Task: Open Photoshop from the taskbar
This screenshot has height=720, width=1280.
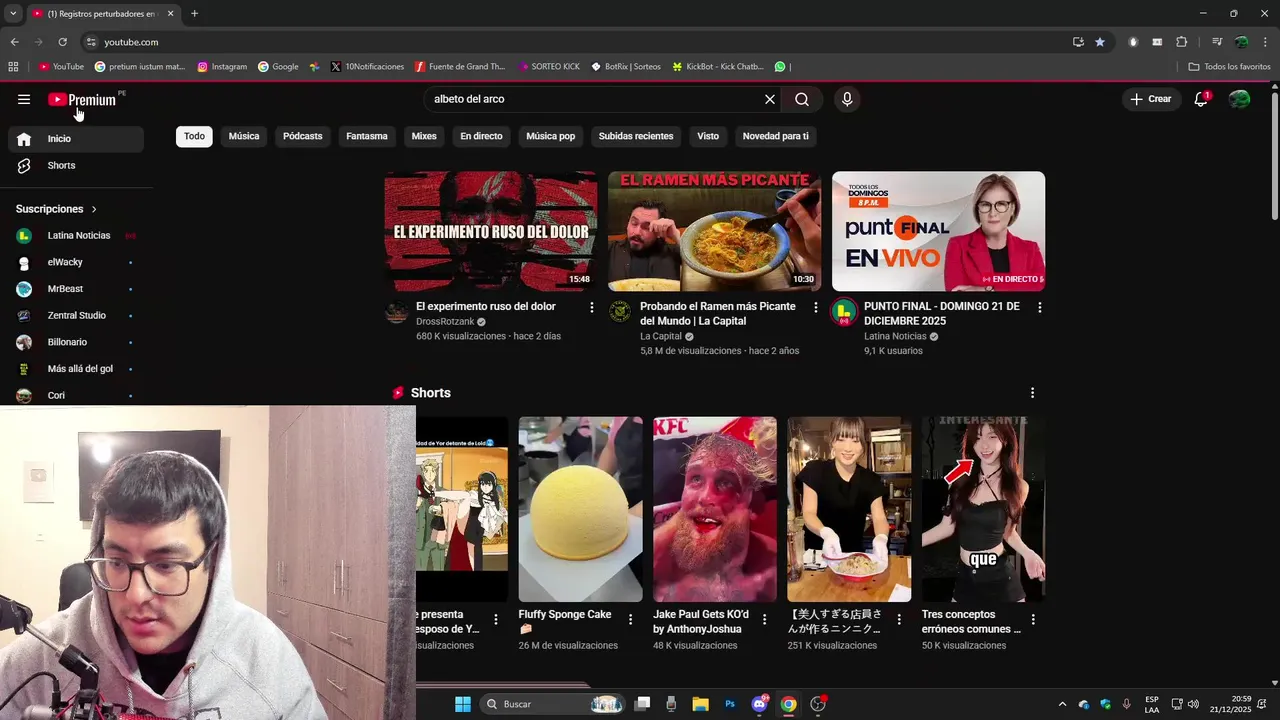Action: click(730, 704)
